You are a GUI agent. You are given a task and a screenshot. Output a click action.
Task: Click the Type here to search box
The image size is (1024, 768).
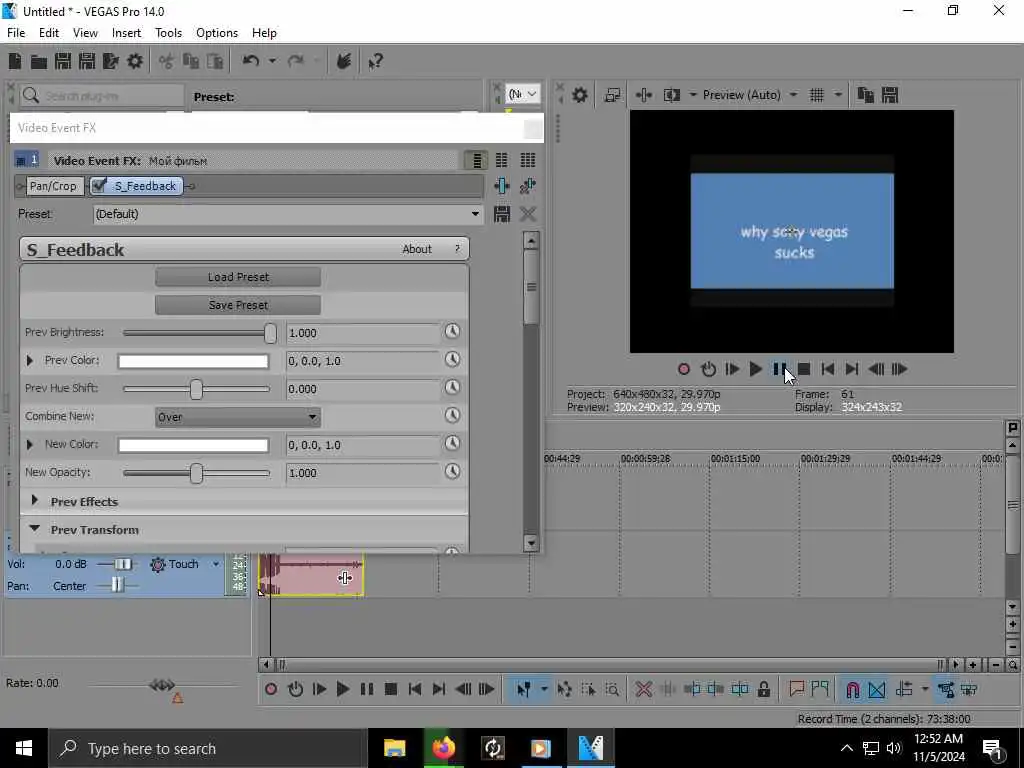(x=206, y=748)
